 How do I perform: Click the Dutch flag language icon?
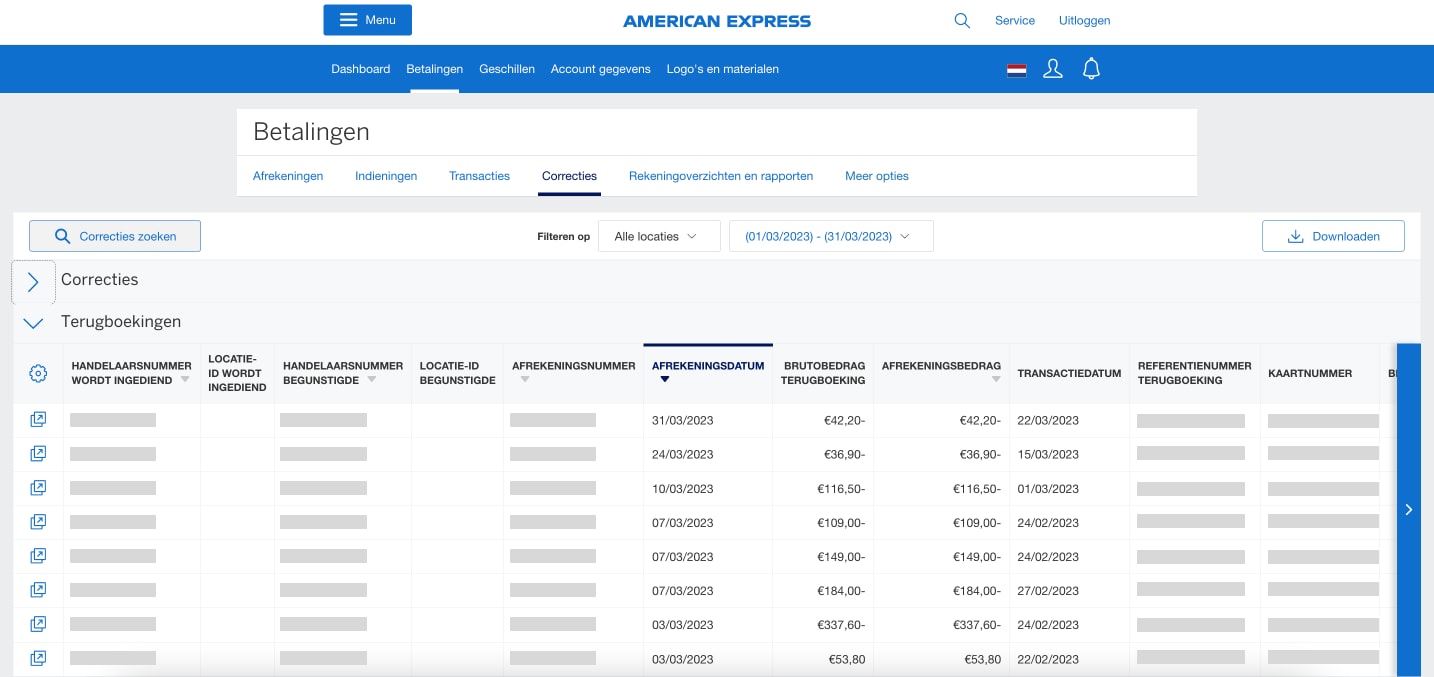pos(1016,69)
